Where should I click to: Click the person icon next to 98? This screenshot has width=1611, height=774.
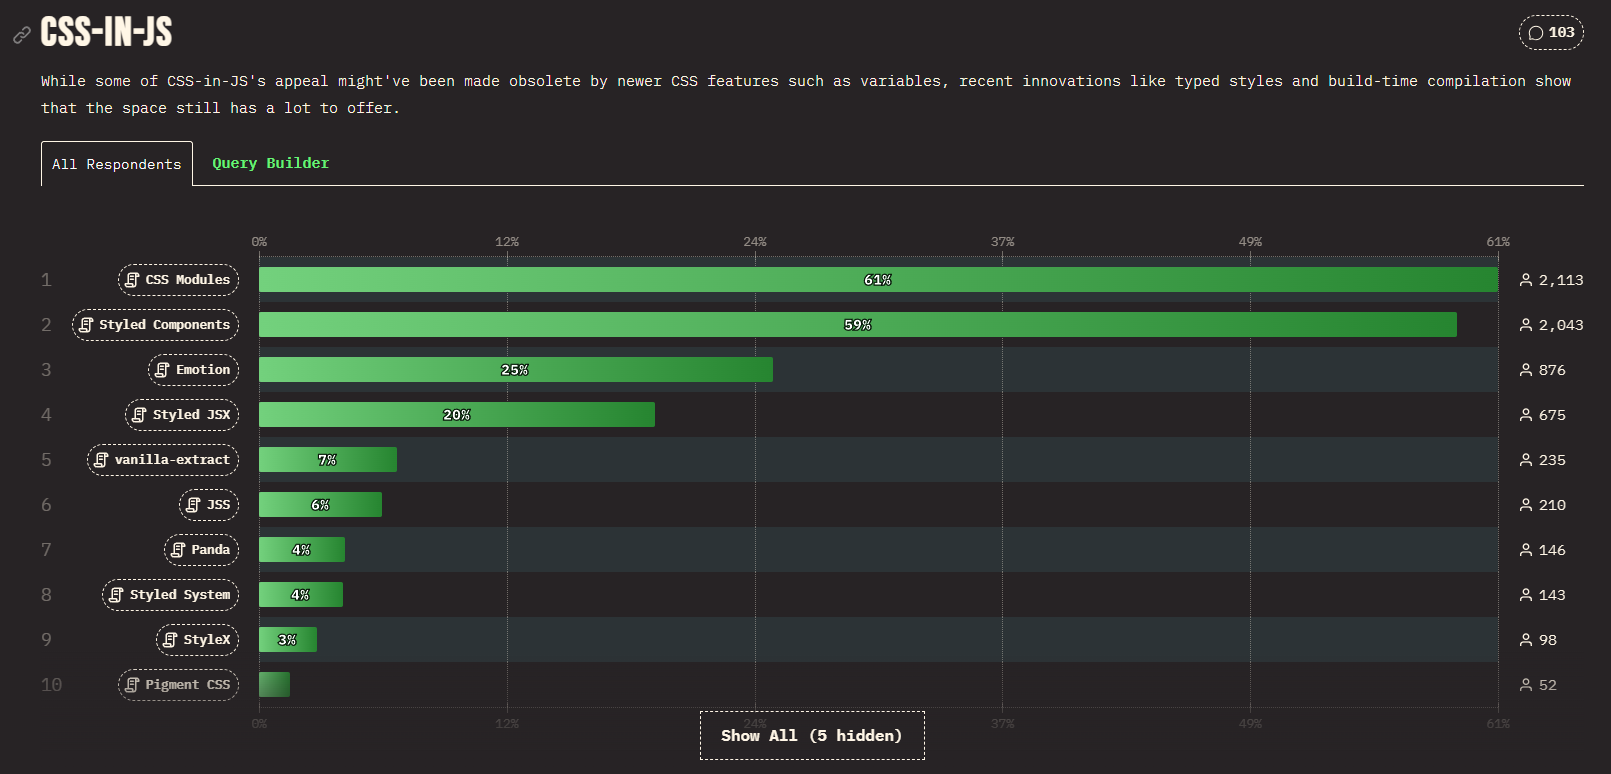tap(1526, 640)
